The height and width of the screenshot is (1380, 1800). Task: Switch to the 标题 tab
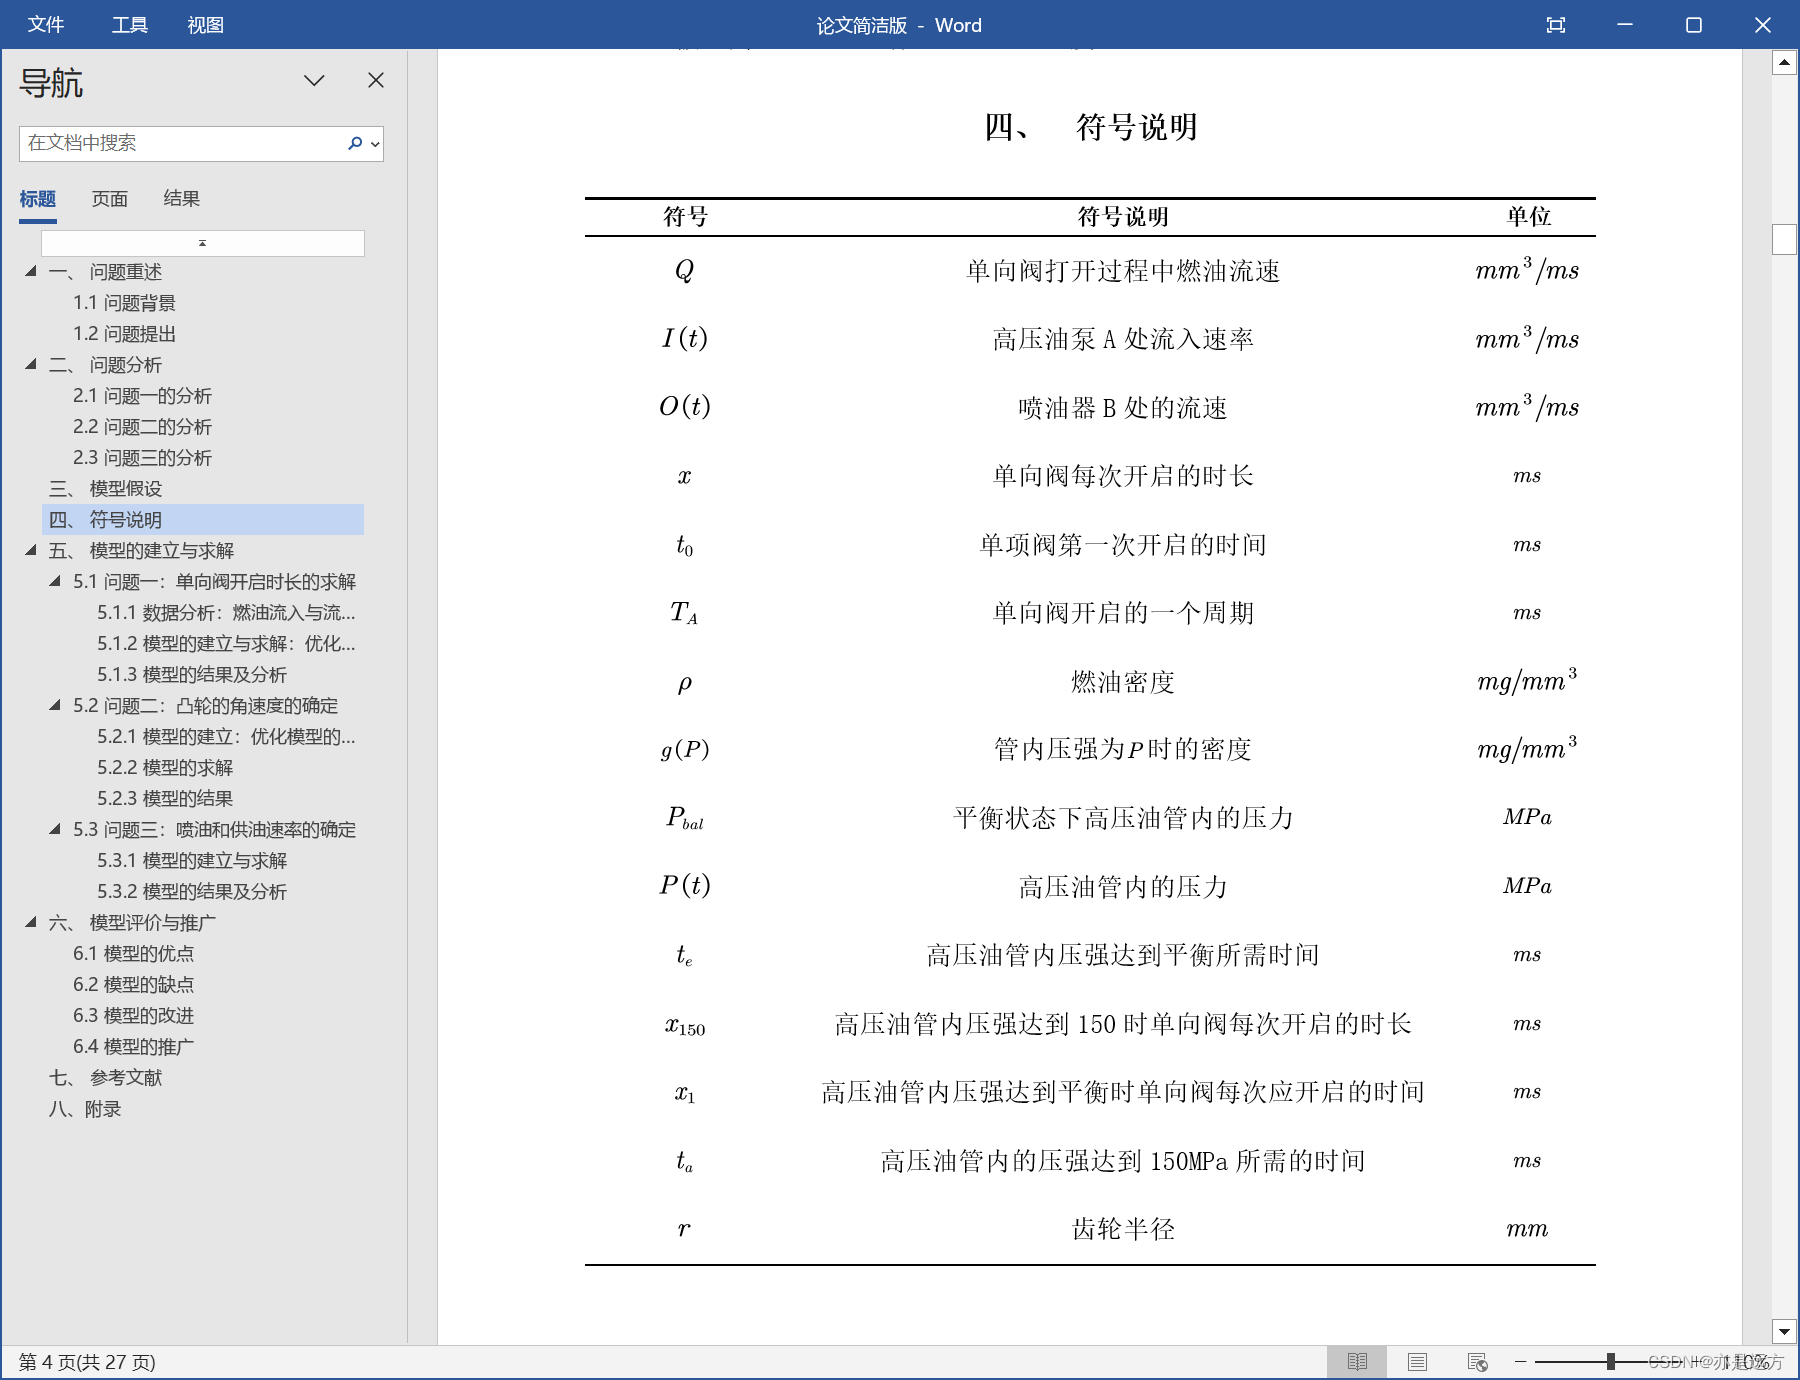pos(38,199)
